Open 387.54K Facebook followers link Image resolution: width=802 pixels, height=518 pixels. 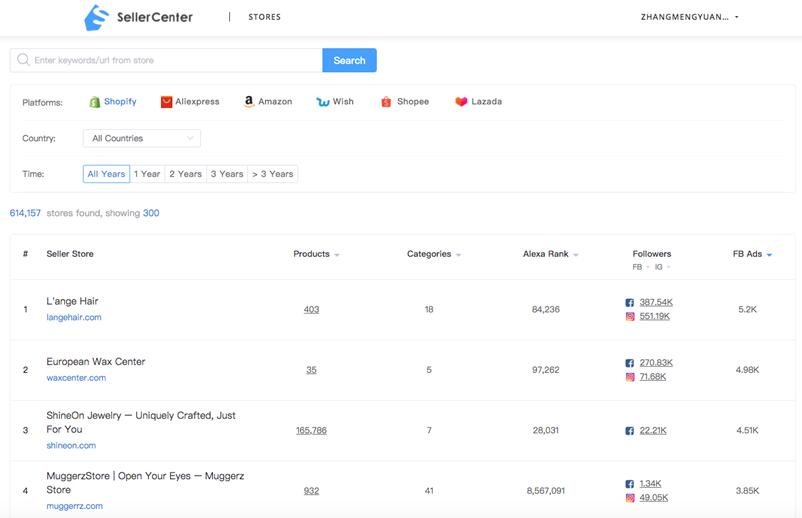[656, 302]
